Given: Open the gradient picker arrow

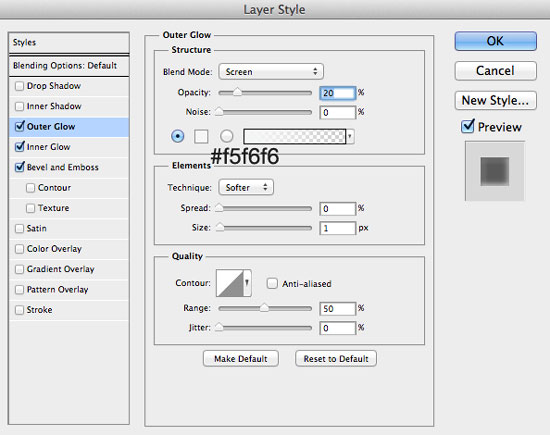Looking at the screenshot, I should coord(350,136).
